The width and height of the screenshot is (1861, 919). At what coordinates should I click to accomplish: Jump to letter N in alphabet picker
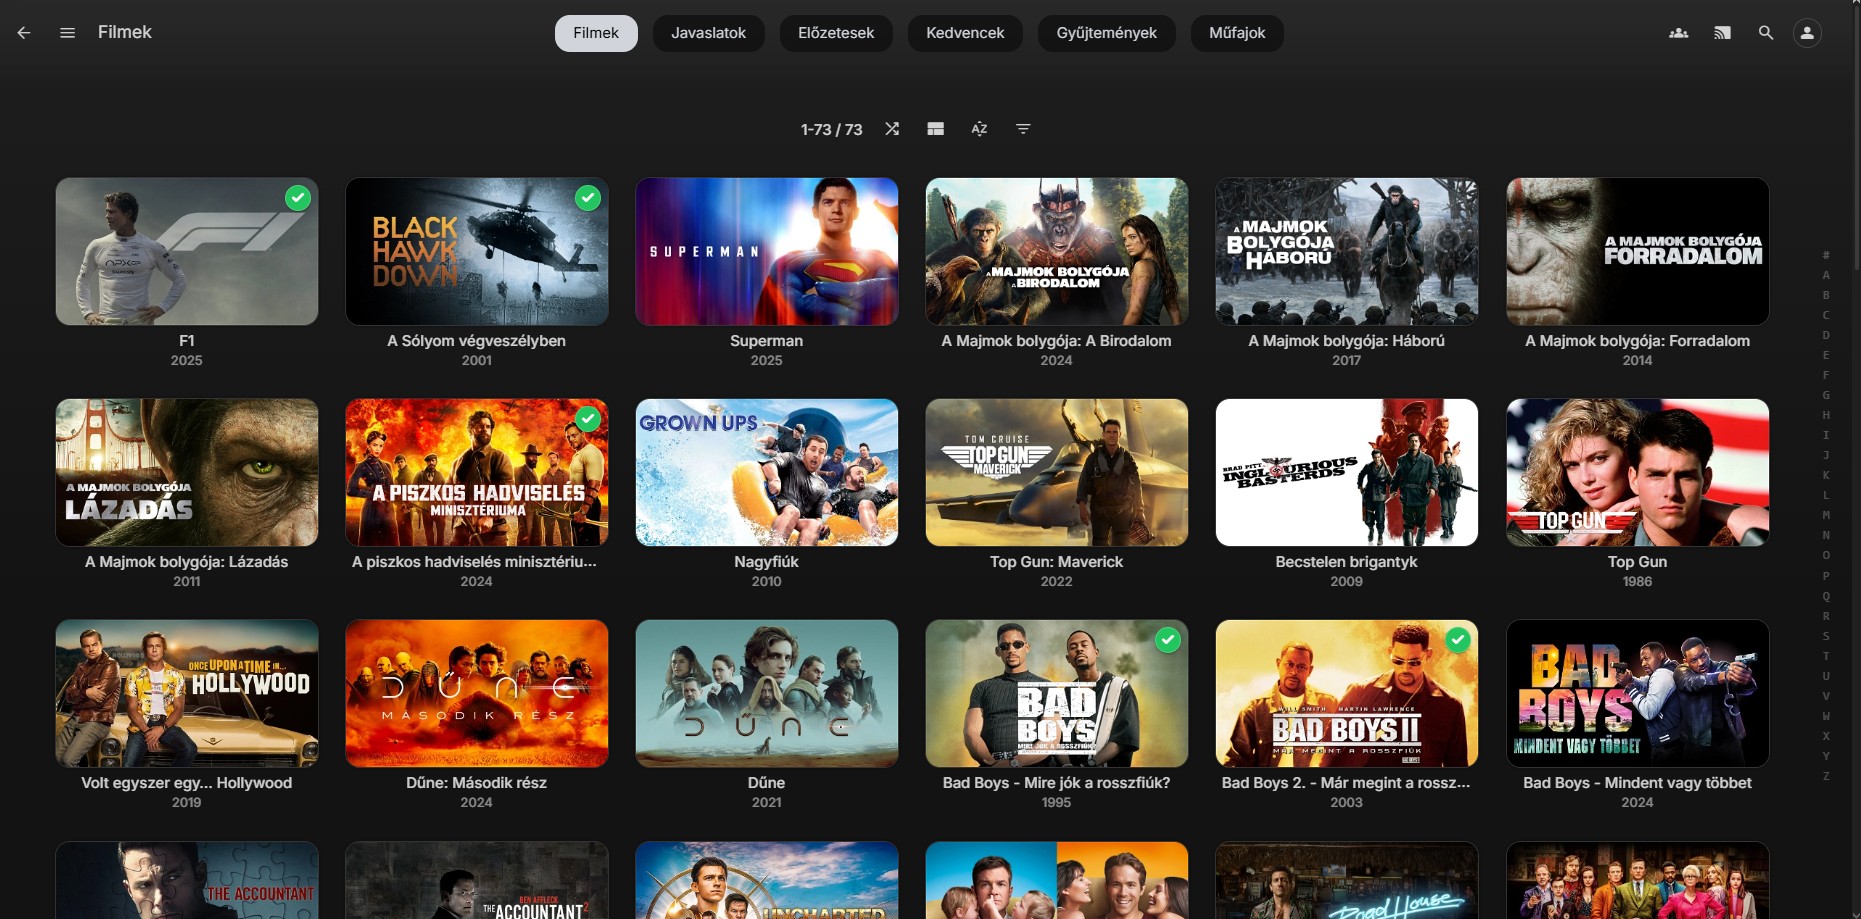[x=1826, y=535]
